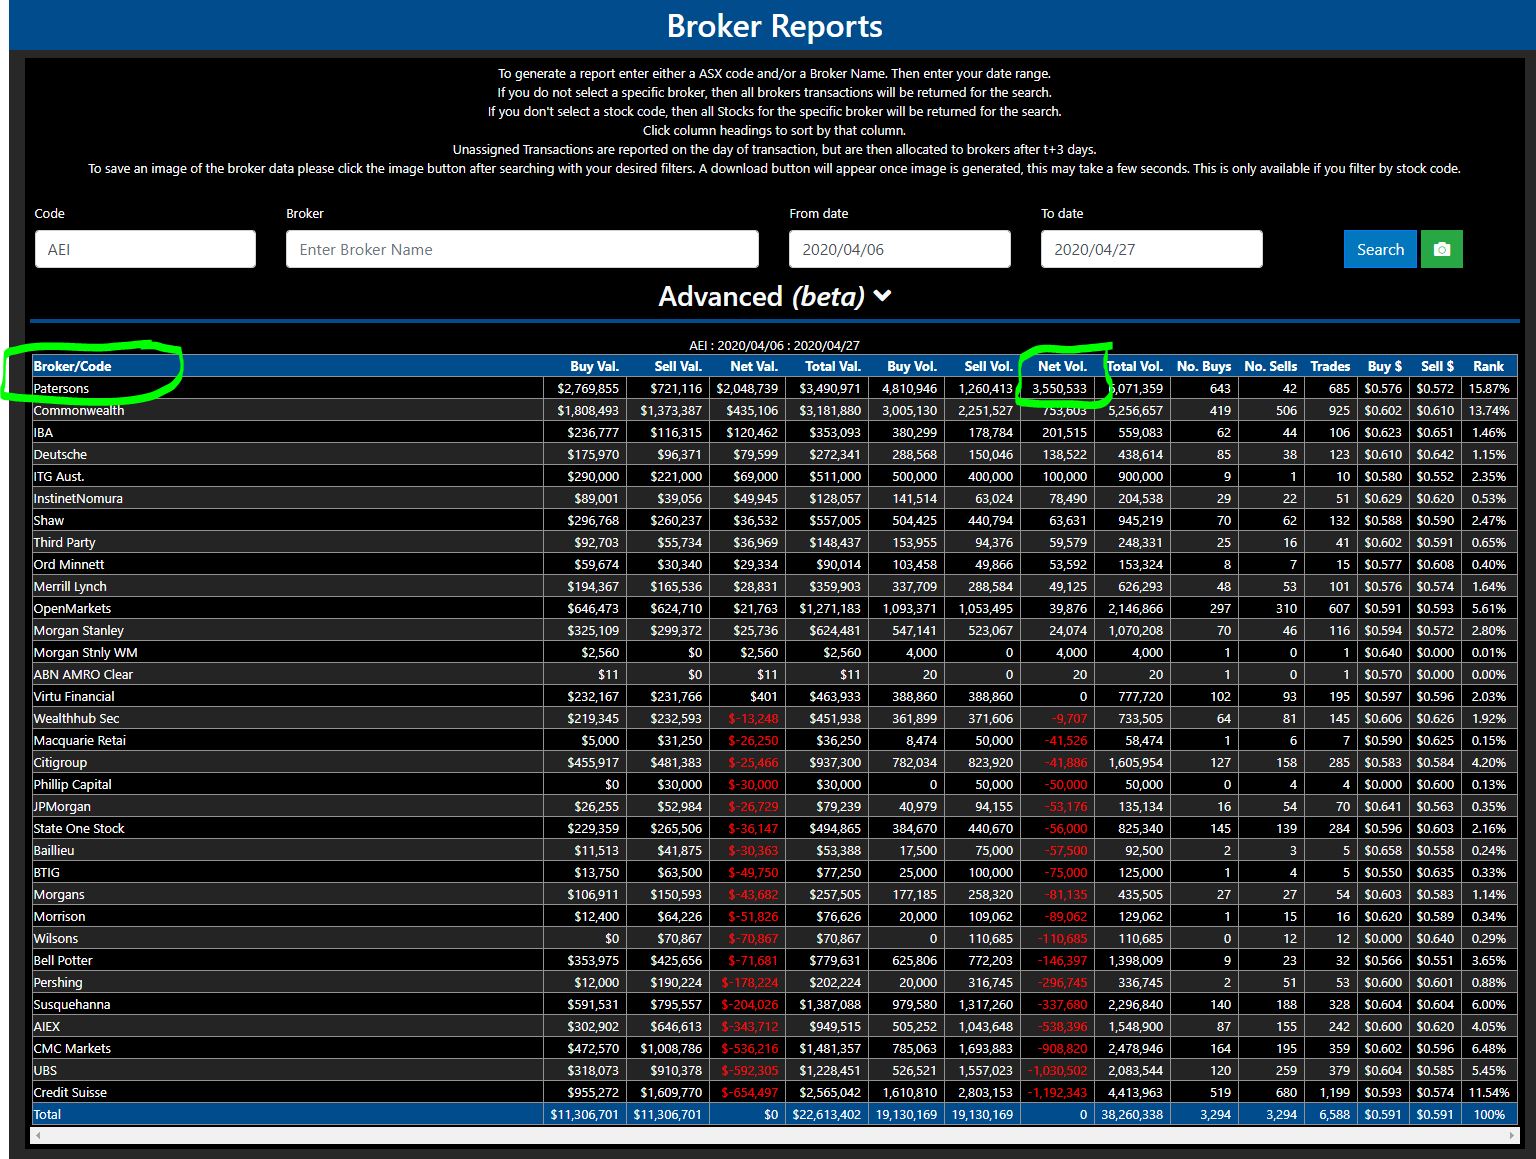The image size is (1536, 1159).
Task: Click the Susquehanna broker name
Action: [72, 1004]
